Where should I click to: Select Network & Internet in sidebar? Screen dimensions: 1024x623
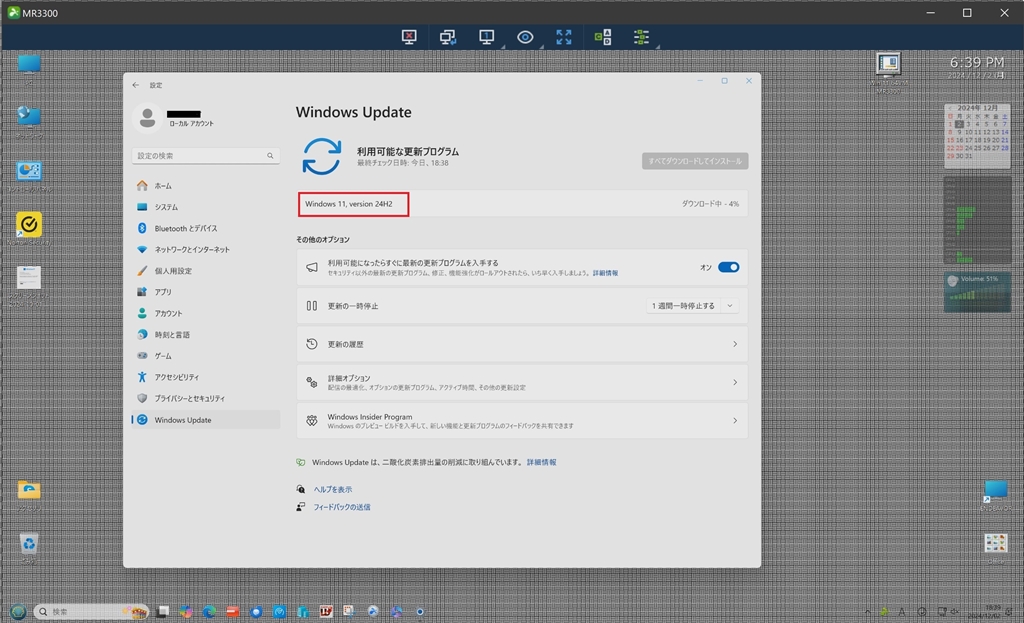pyautogui.click(x=206, y=249)
